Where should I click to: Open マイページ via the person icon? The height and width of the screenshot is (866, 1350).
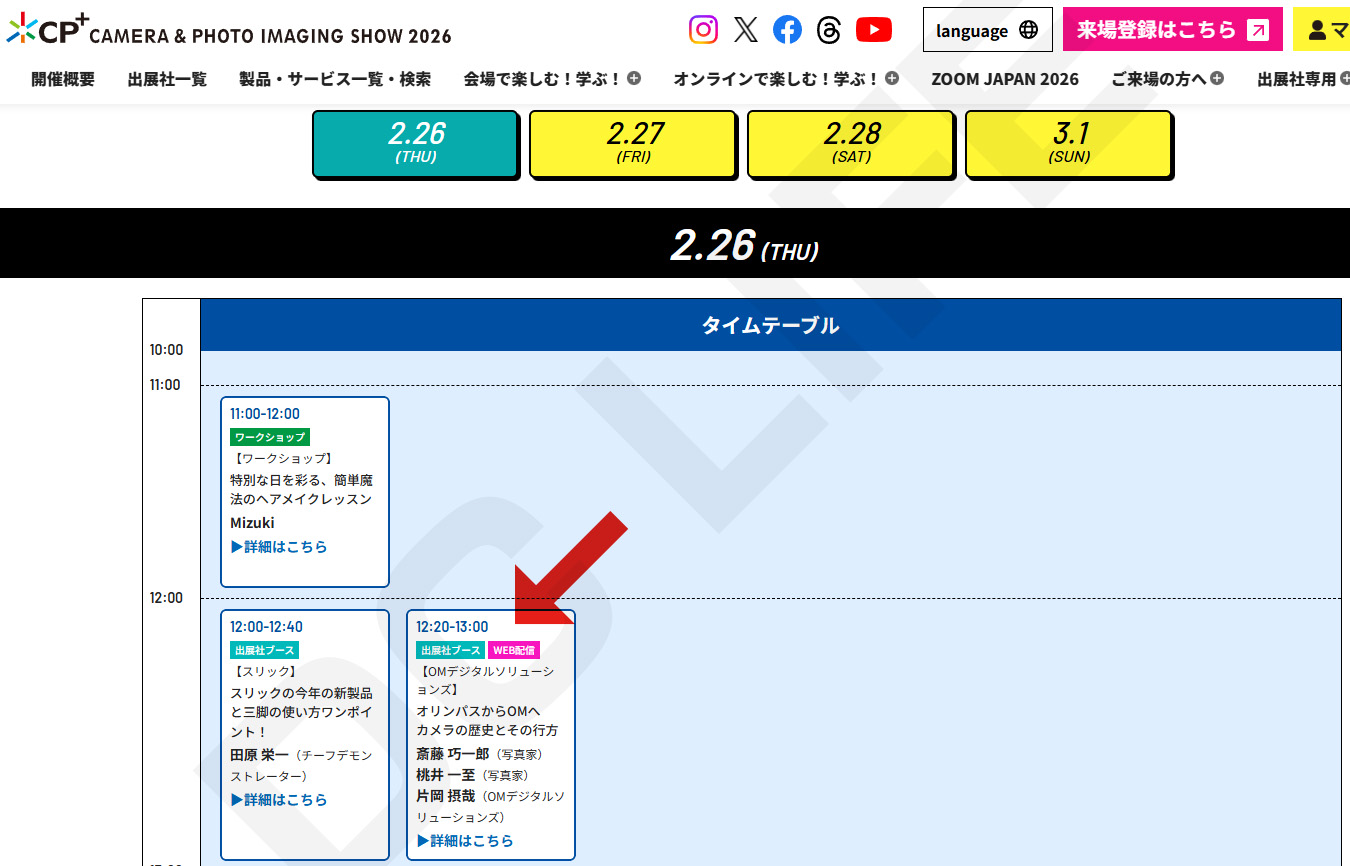(x=1322, y=30)
